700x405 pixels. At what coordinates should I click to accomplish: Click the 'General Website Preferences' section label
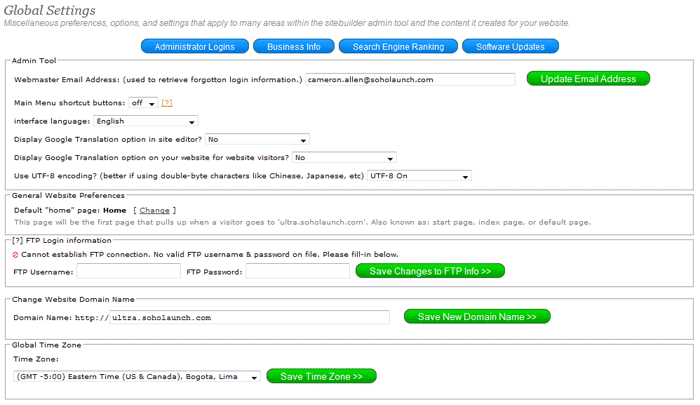[x=68, y=196]
